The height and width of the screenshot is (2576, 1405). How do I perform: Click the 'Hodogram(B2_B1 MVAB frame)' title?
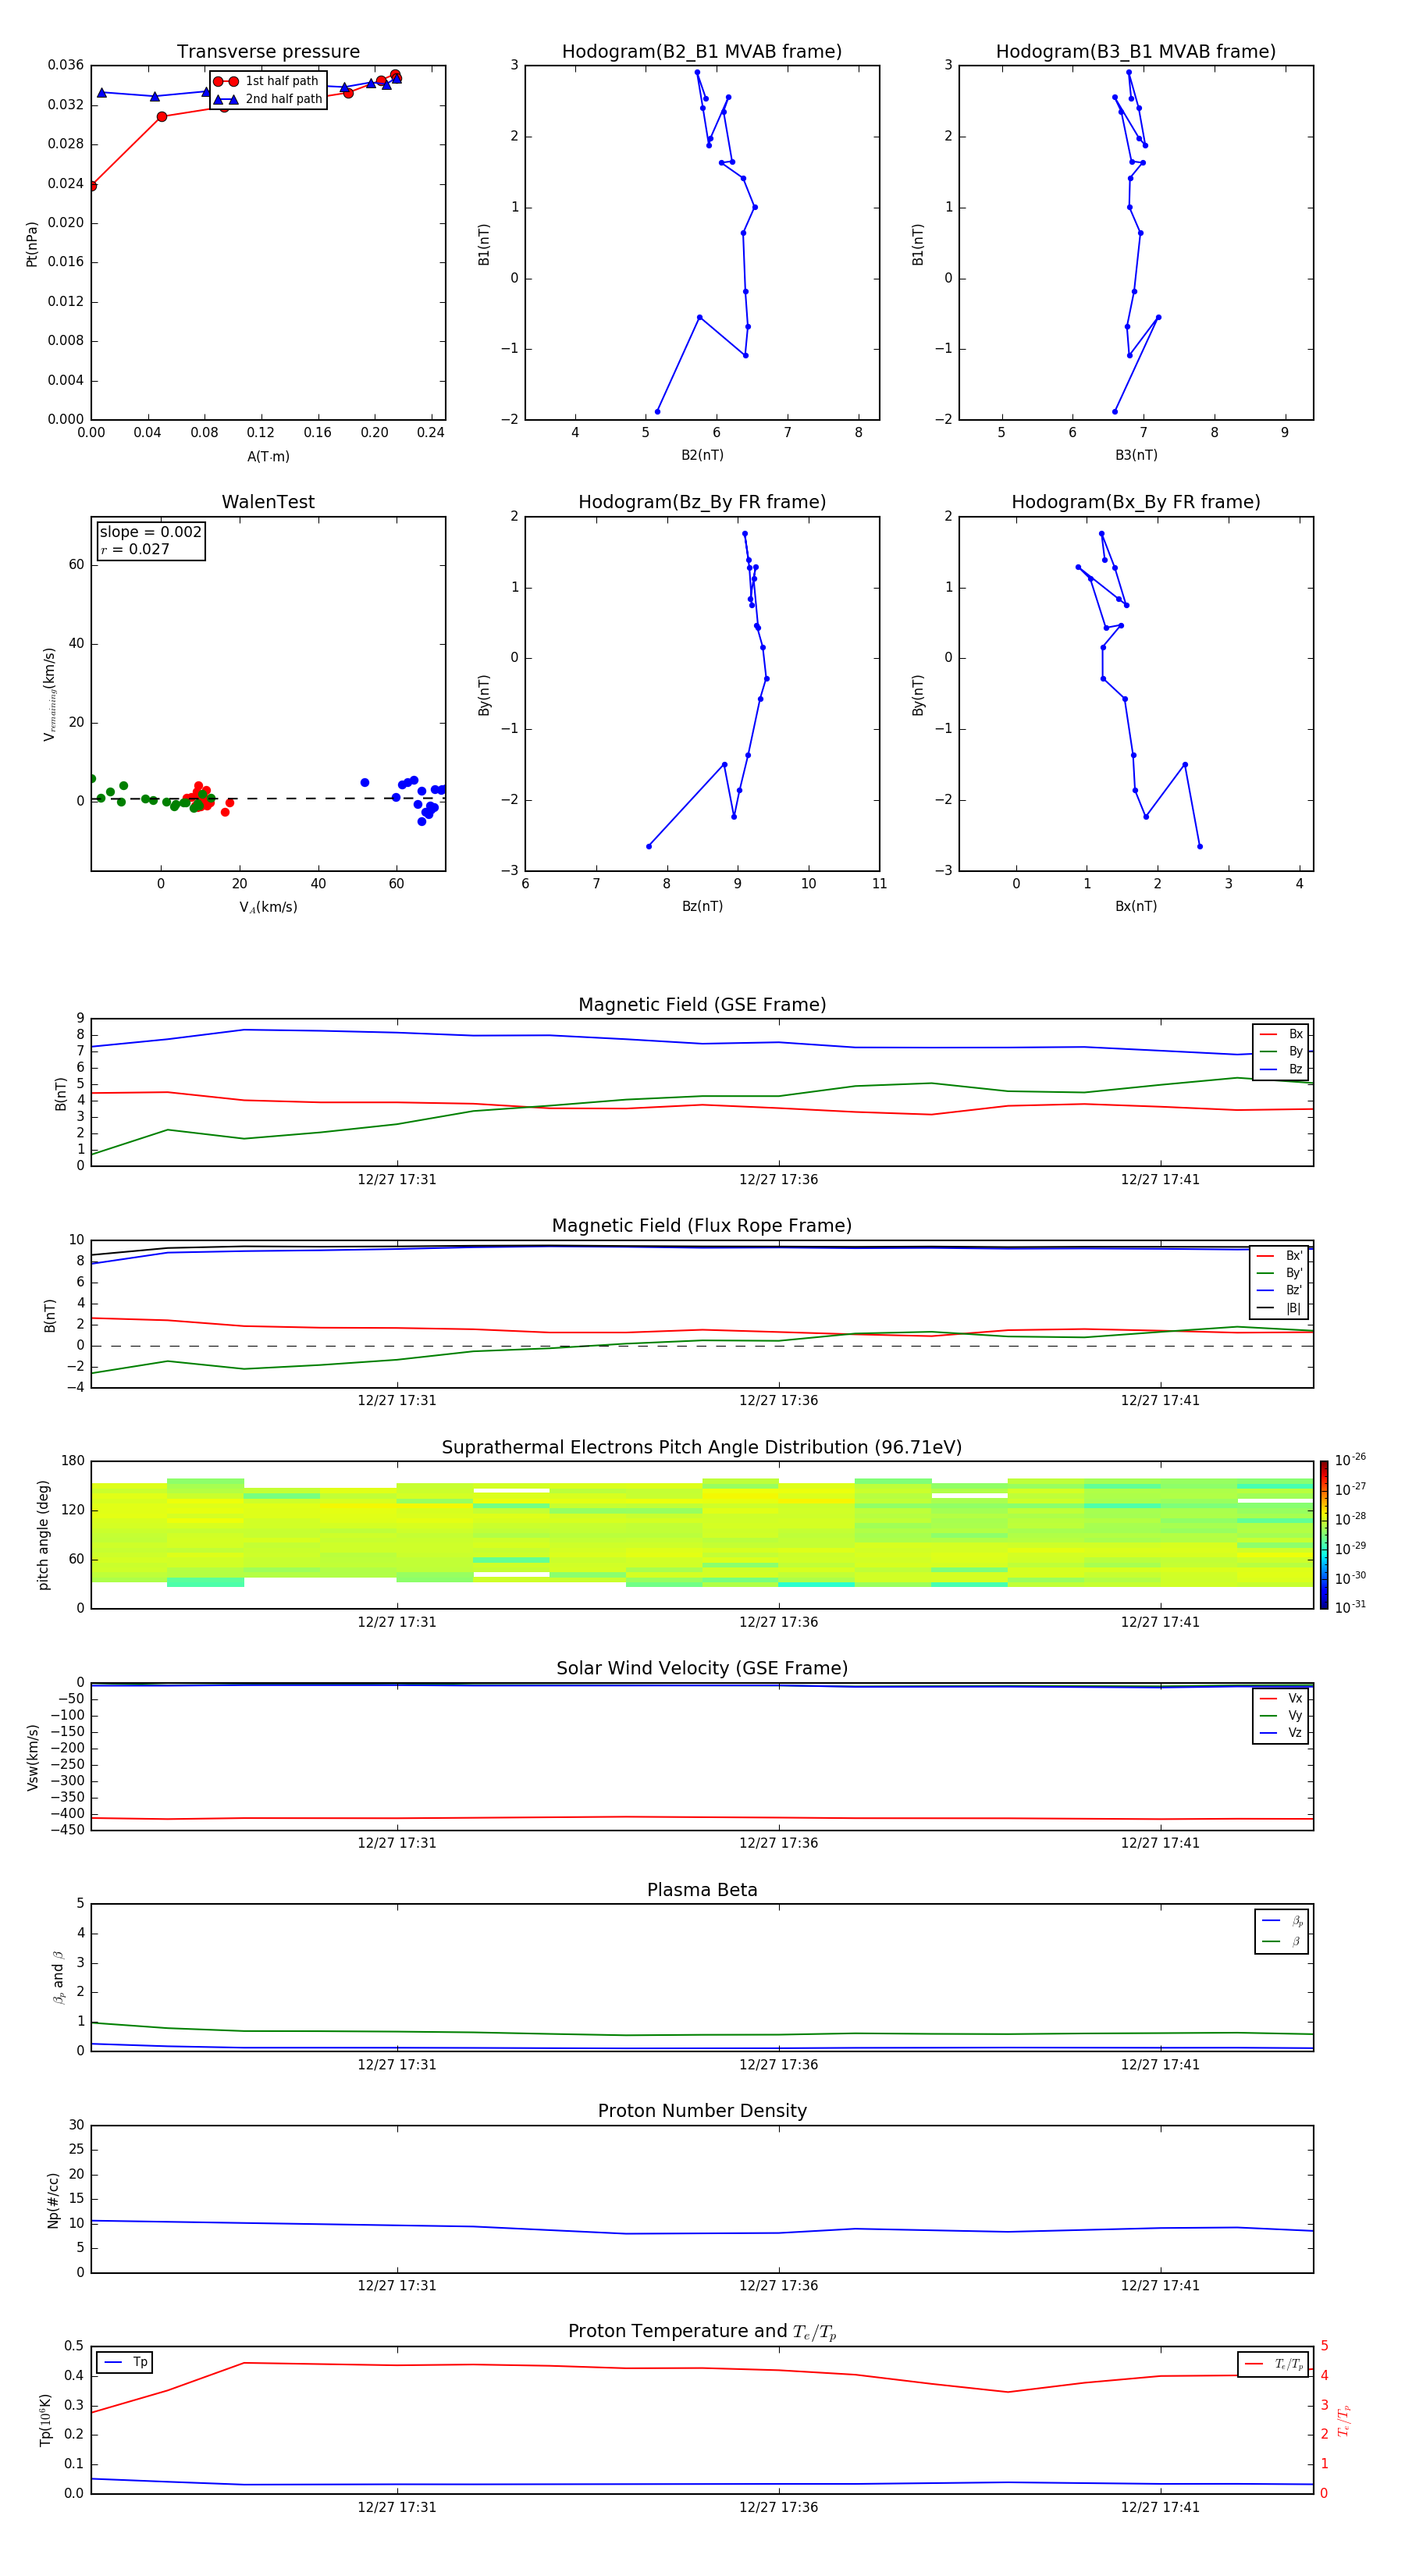pyautogui.click(x=702, y=52)
